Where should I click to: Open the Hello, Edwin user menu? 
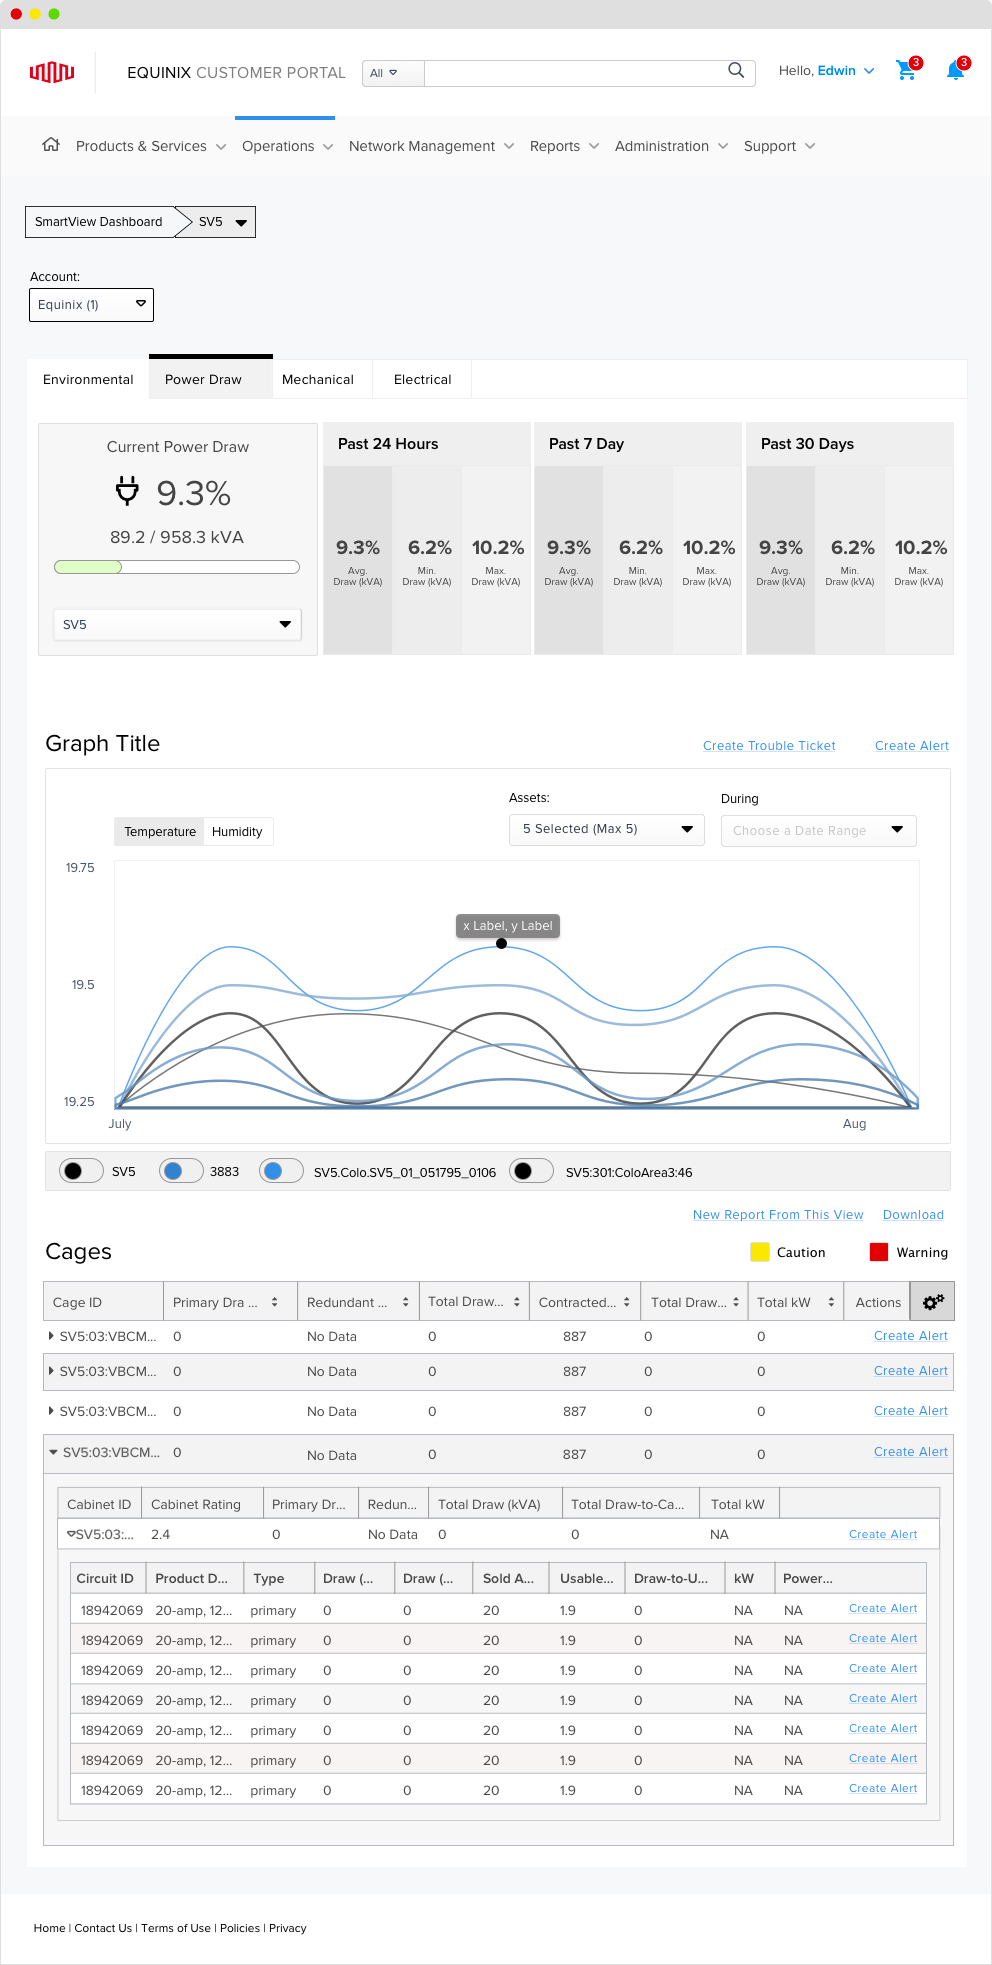(x=826, y=71)
